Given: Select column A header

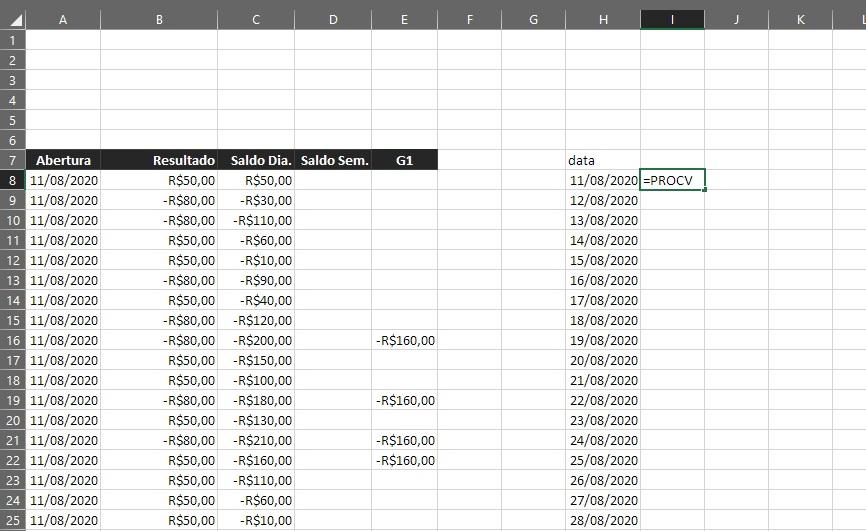Looking at the screenshot, I should coord(63,20).
